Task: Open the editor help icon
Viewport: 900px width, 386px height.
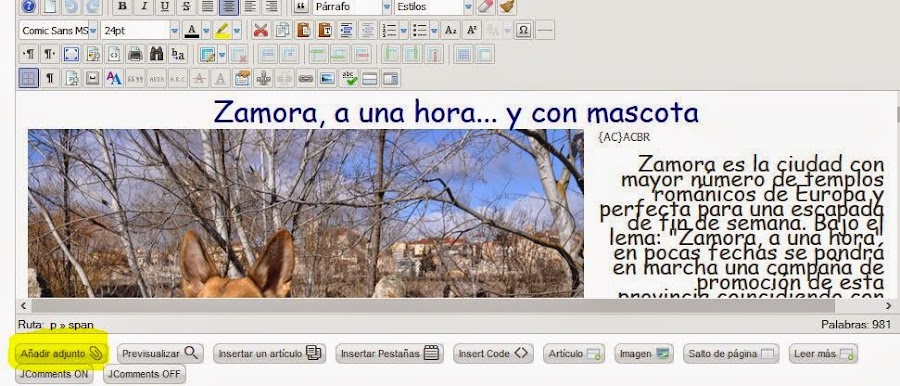Action: pos(28,6)
